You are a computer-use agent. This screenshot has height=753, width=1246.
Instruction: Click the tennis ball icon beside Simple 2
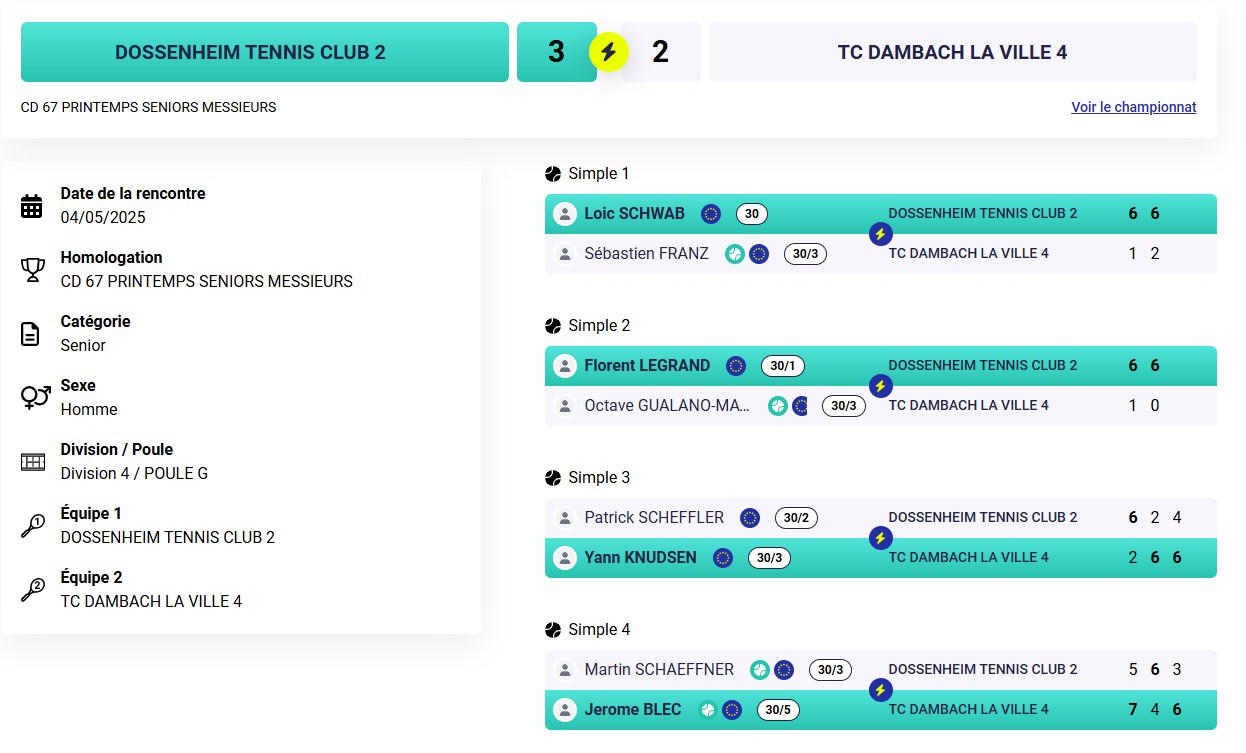click(x=553, y=326)
